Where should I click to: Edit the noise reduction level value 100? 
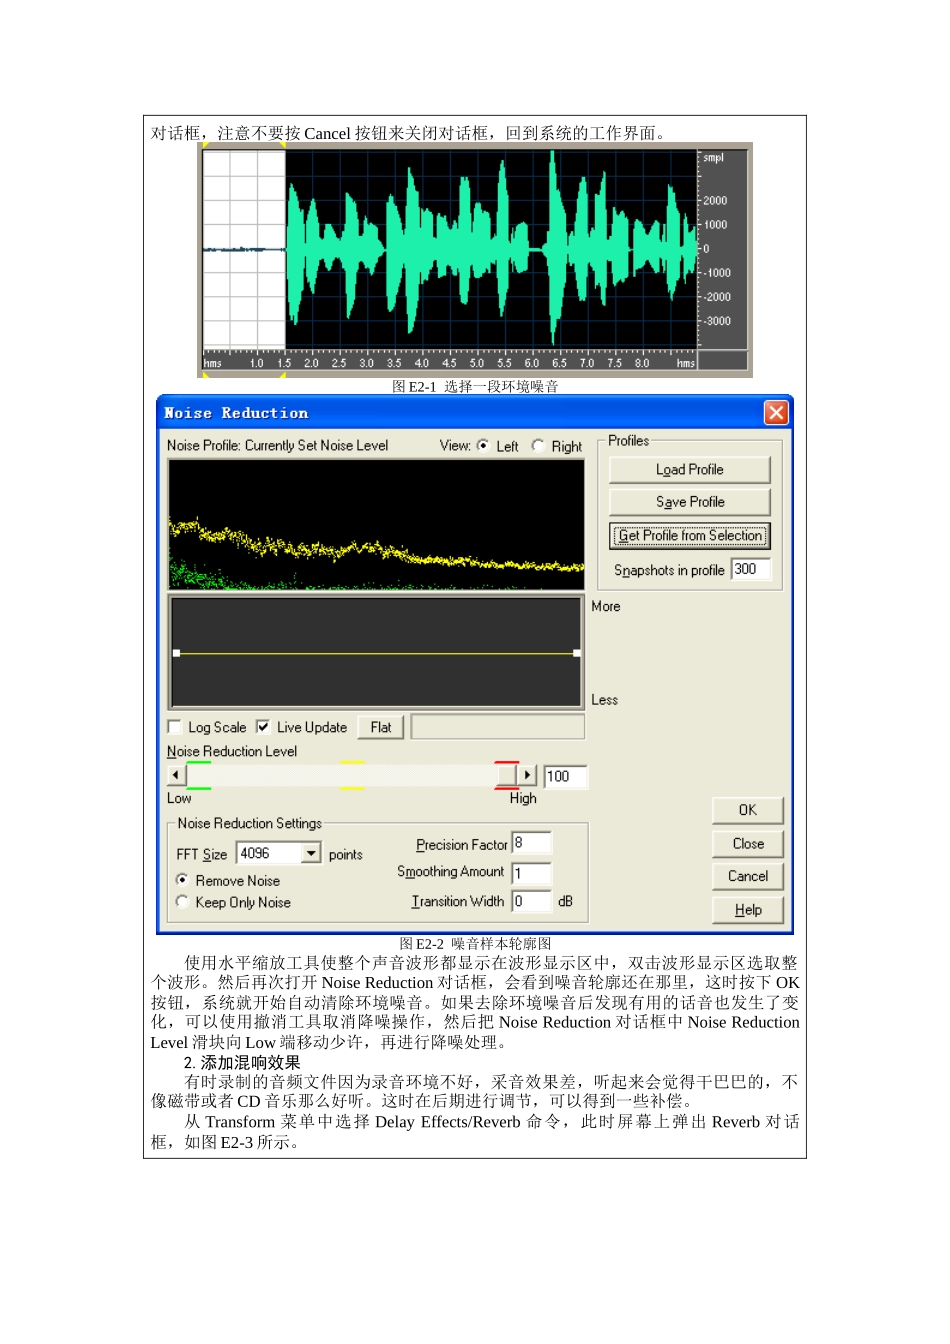(x=565, y=776)
